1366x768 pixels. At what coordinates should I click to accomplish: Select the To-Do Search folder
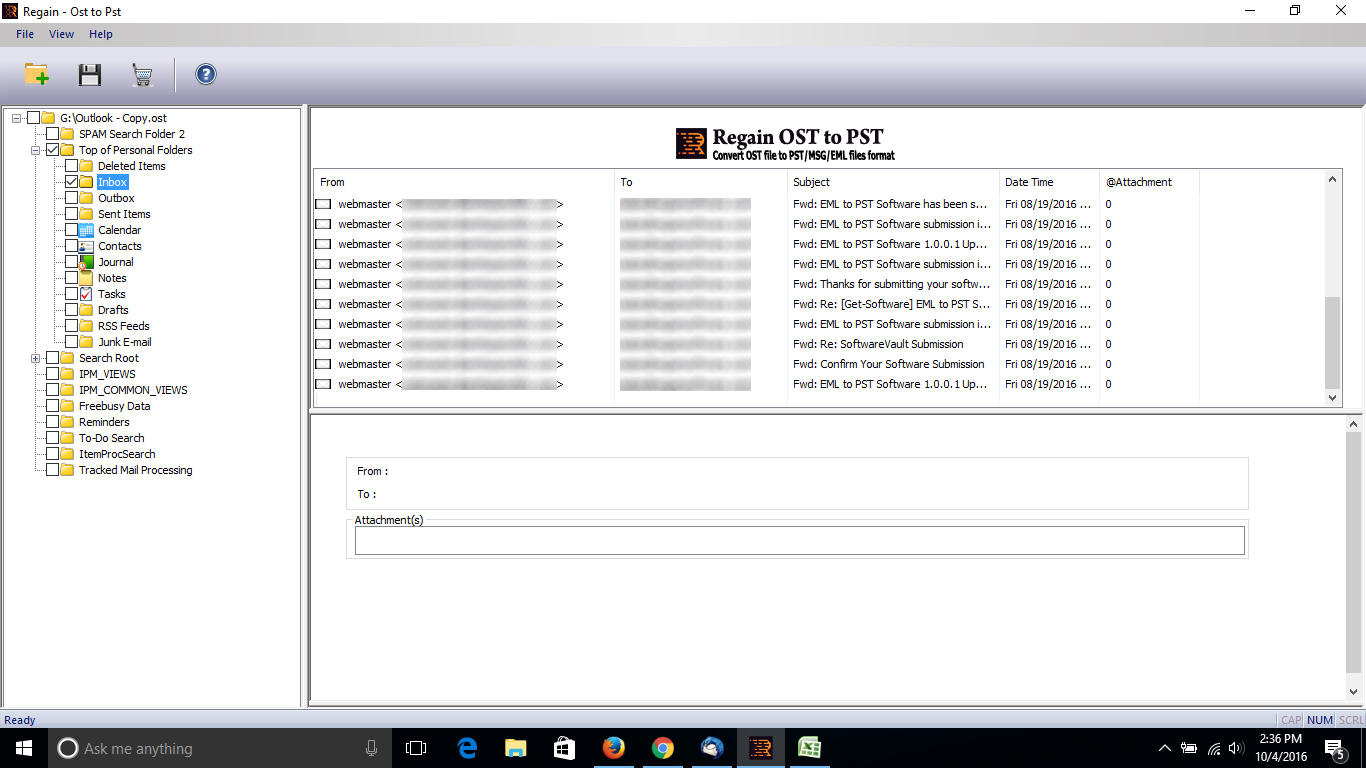[x=112, y=438]
